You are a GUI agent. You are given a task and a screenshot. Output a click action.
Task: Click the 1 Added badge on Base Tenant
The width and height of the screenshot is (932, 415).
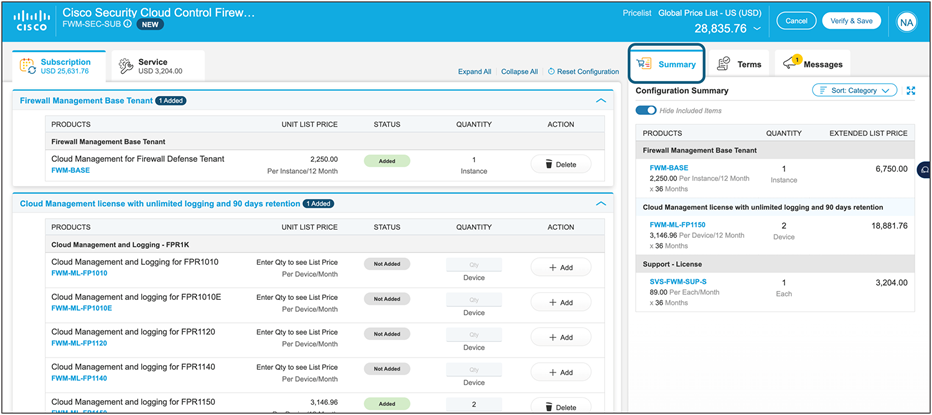pos(171,101)
